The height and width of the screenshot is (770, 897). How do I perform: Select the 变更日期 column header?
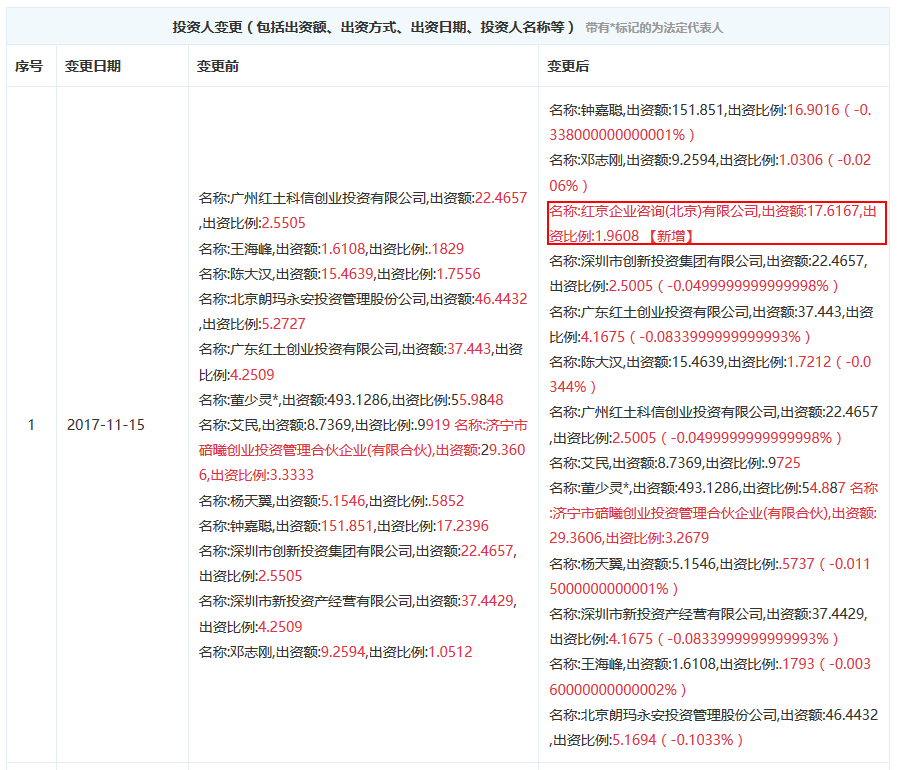tap(93, 66)
